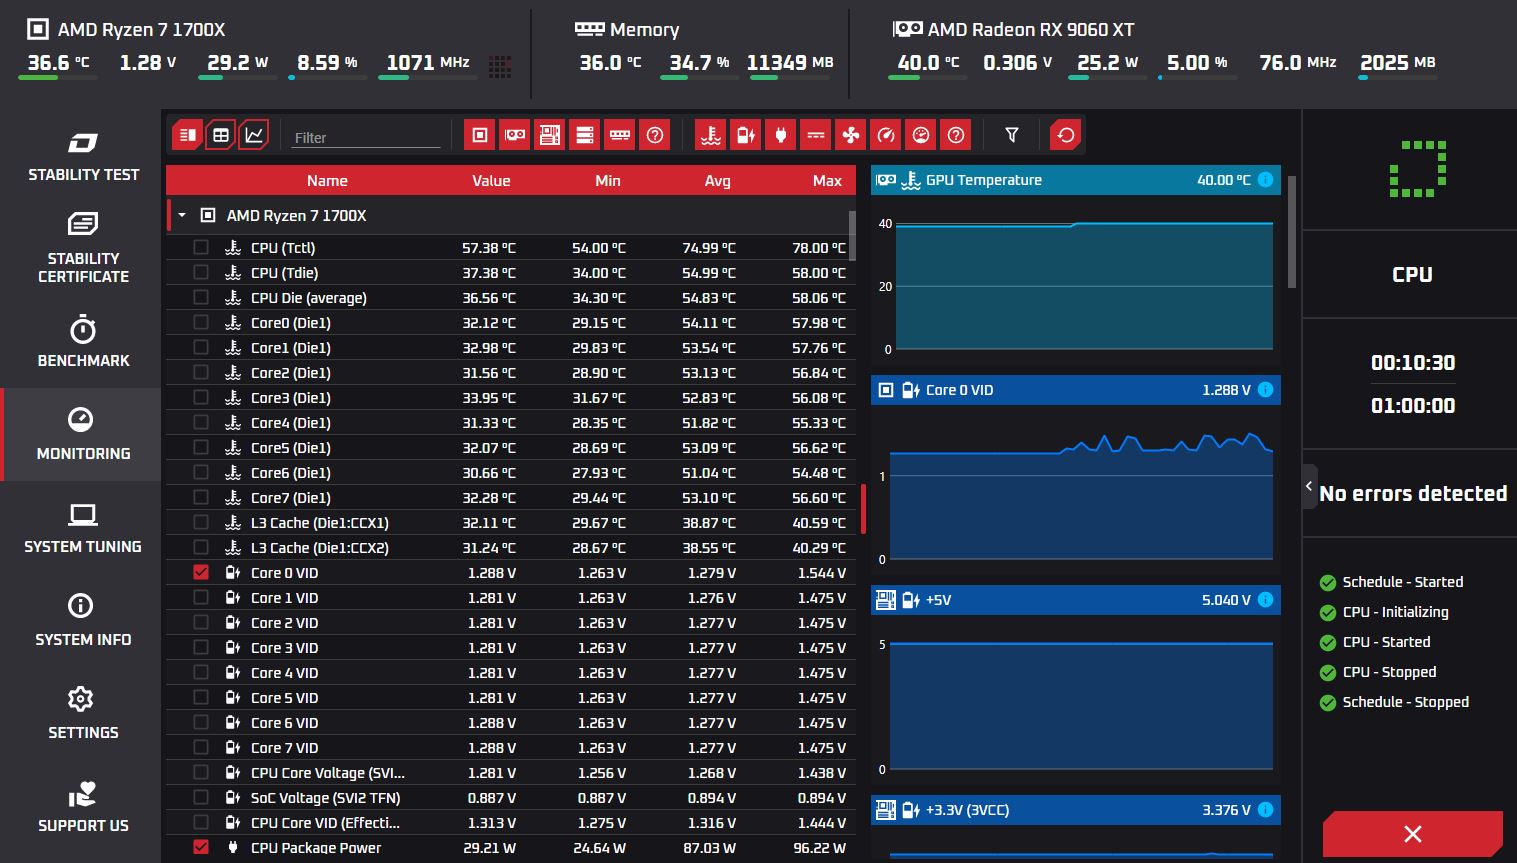Click the graph panel vertical scrollbar
This screenshot has height=863, width=1517.
click(1292, 232)
